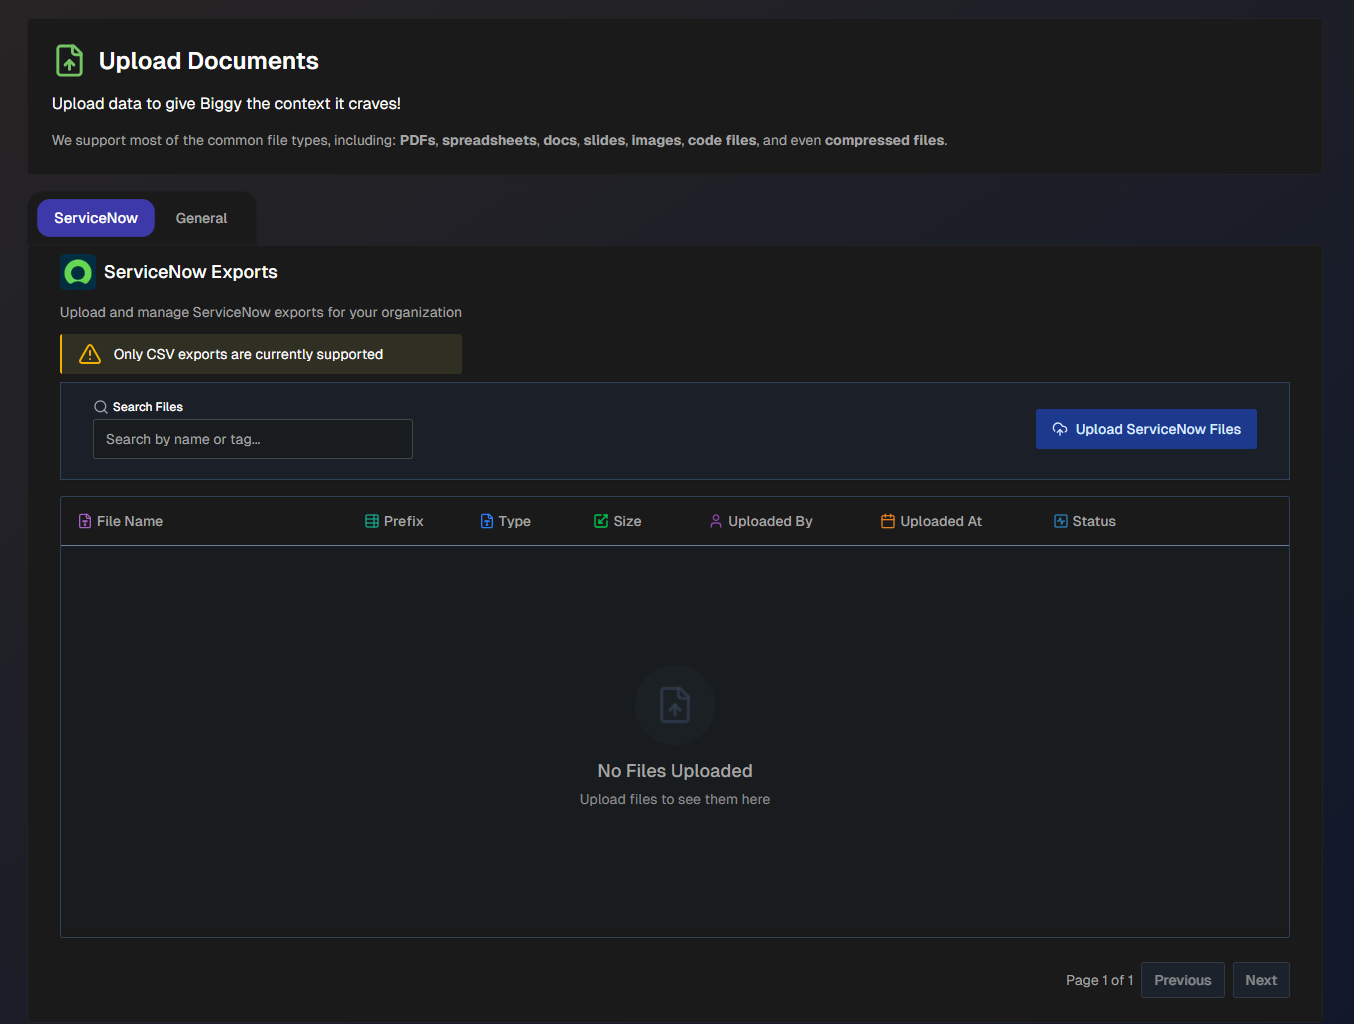This screenshot has width=1354, height=1024.
Task: Click the cloud upload icon on the upload button
Action: point(1060,428)
